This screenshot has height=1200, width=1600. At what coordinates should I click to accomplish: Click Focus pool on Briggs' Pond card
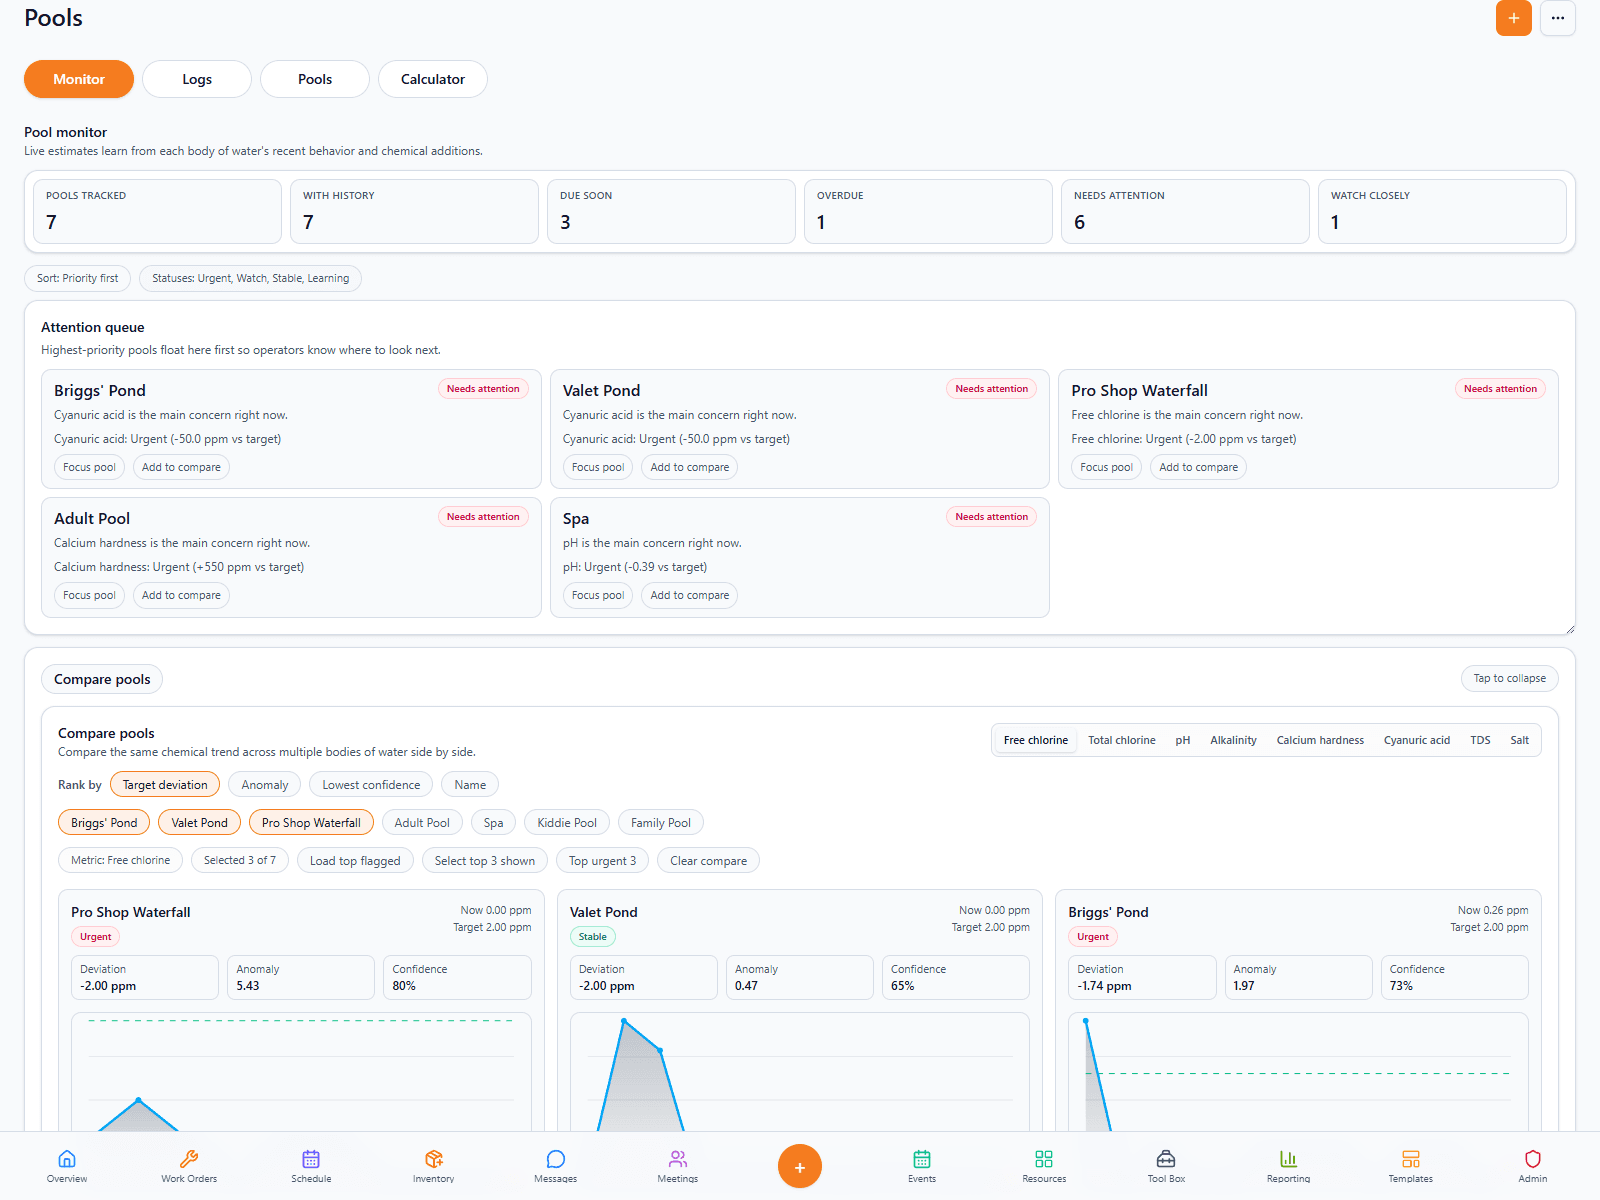coord(89,467)
